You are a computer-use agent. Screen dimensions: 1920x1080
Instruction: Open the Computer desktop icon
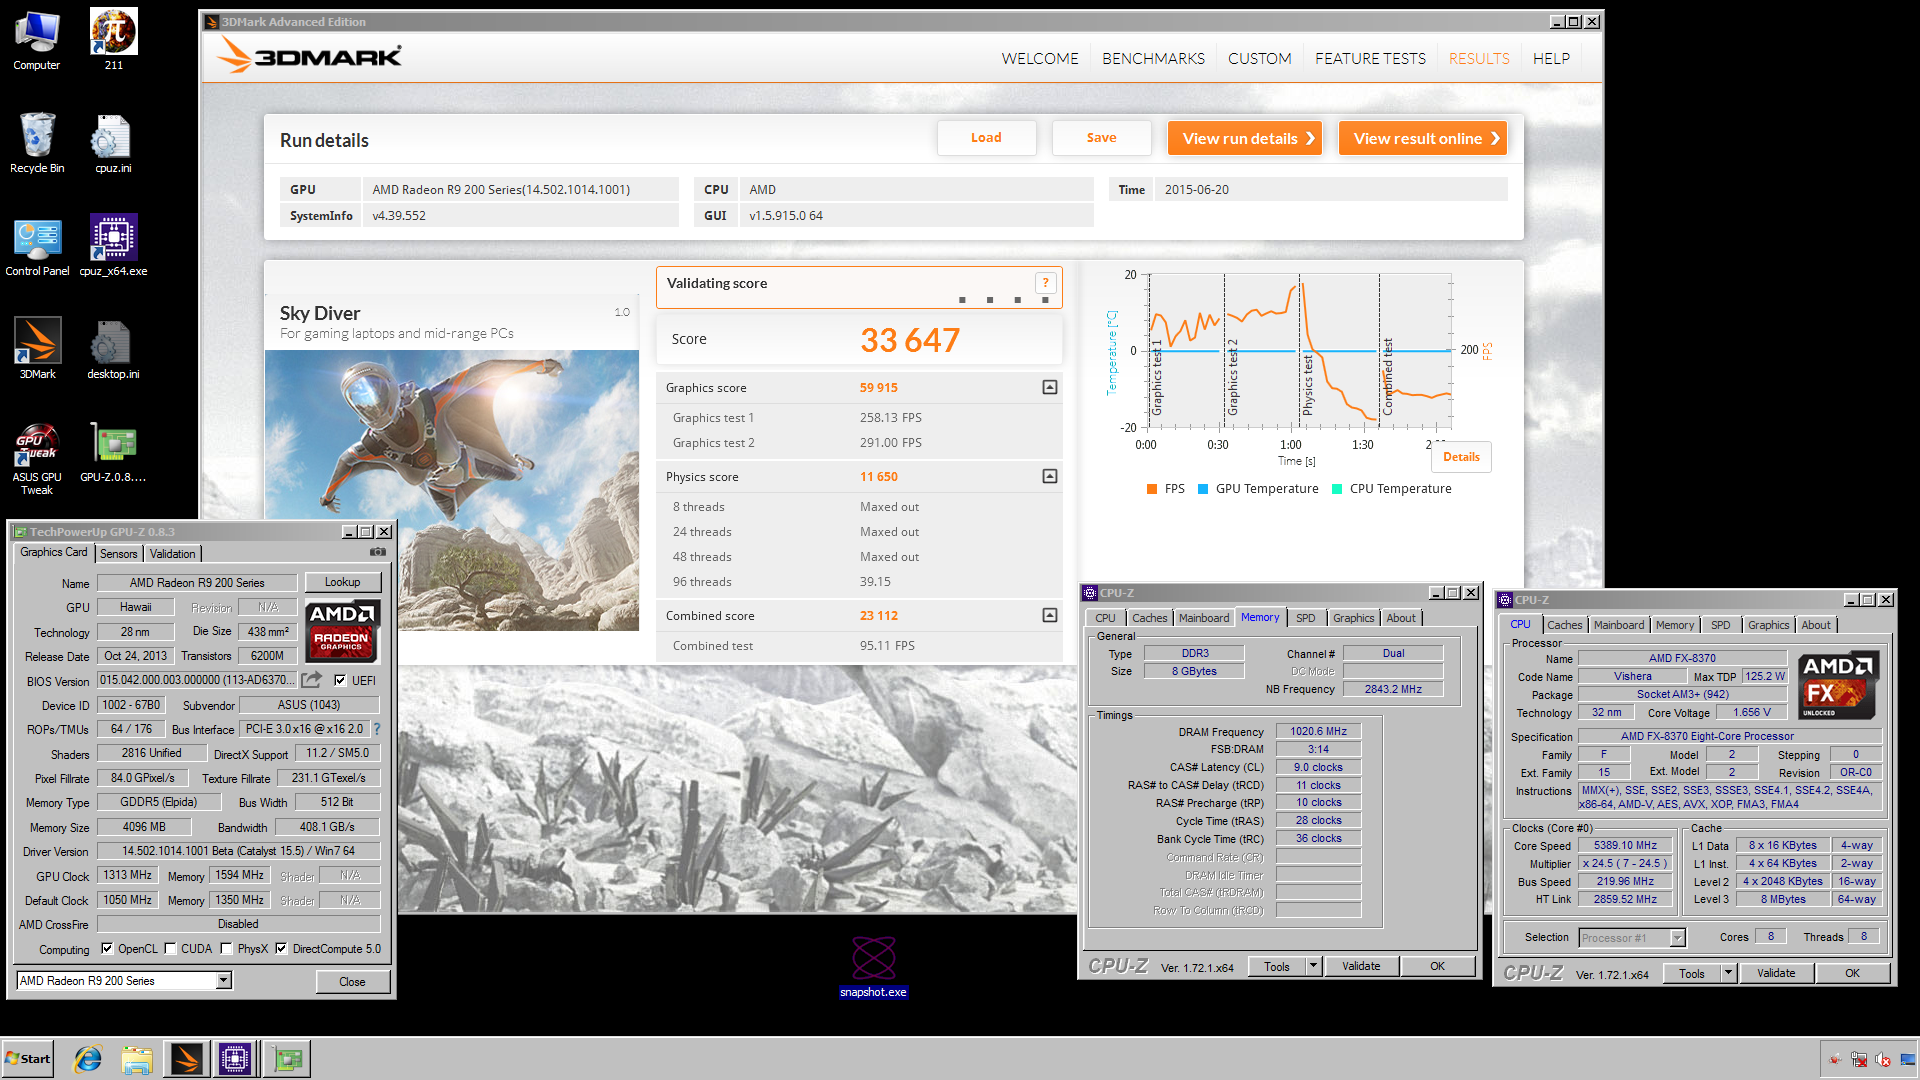point(37,40)
